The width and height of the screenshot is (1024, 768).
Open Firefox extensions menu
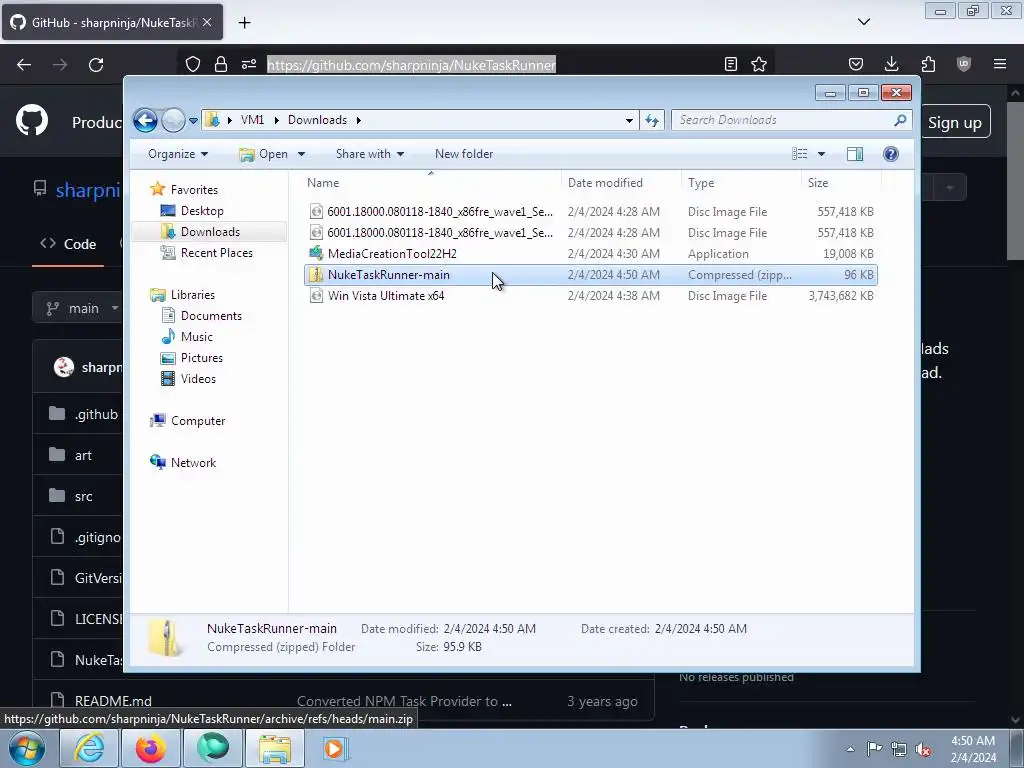928,64
